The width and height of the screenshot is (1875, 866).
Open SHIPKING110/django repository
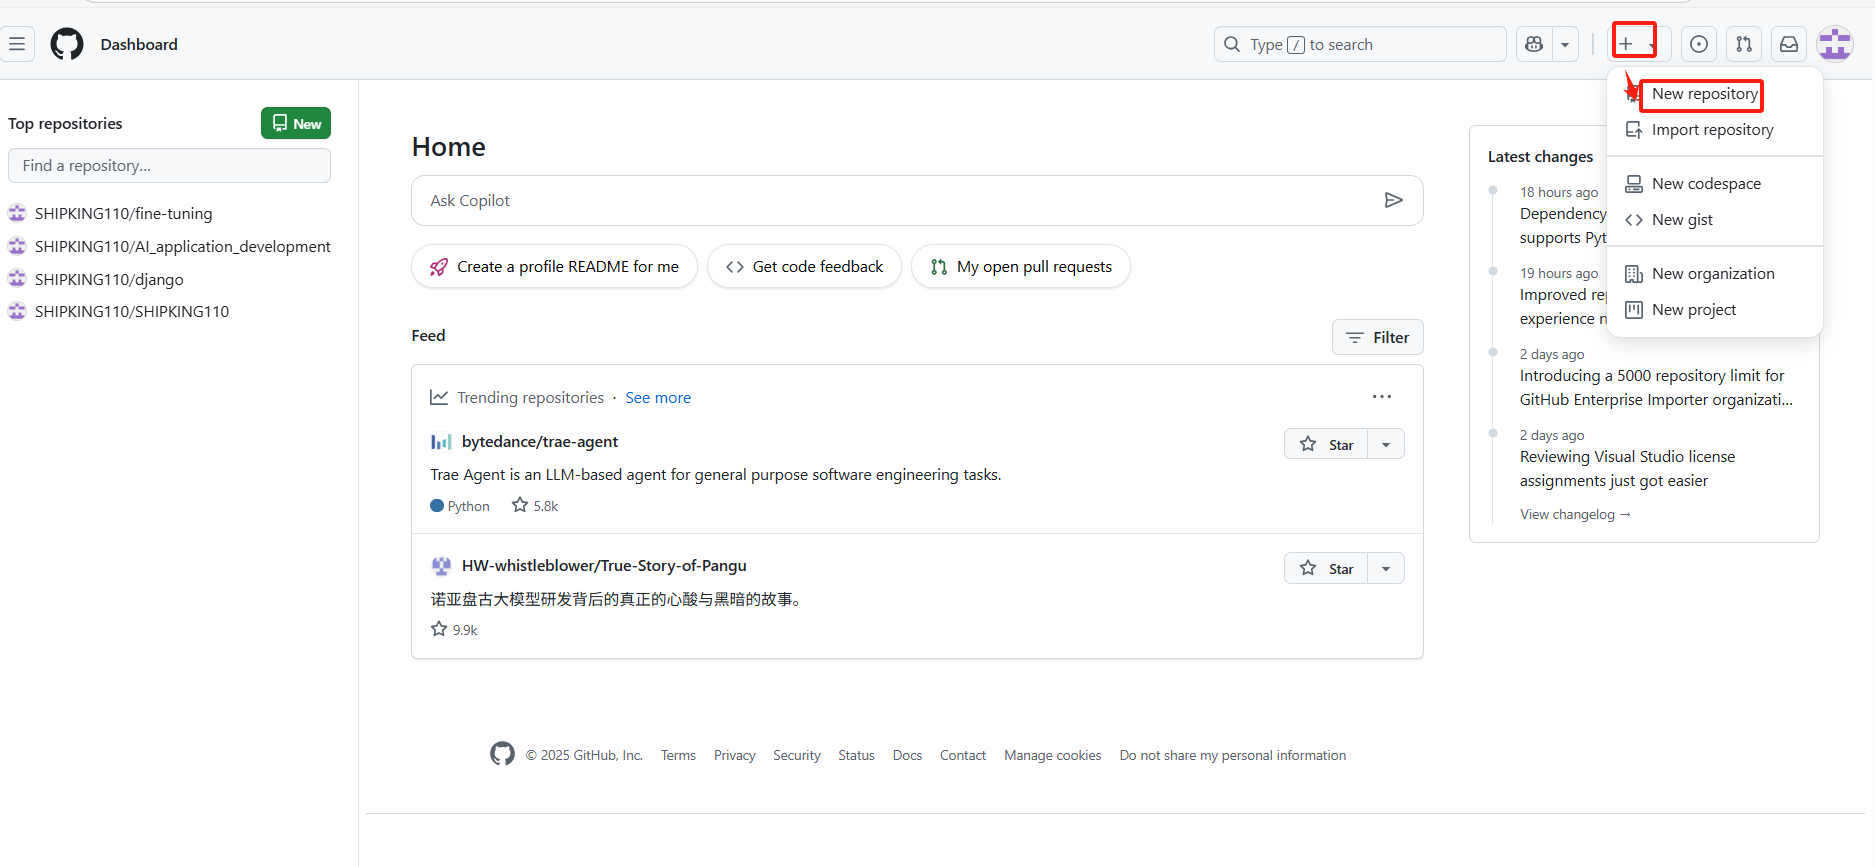[109, 279]
